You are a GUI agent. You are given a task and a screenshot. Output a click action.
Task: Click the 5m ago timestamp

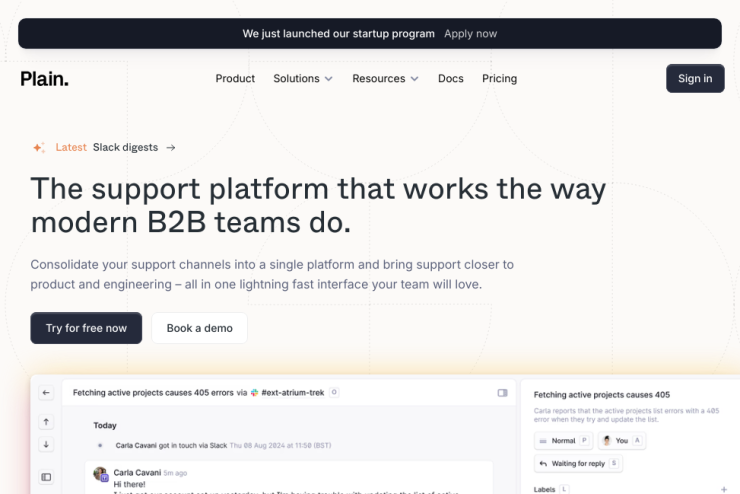coord(175,473)
